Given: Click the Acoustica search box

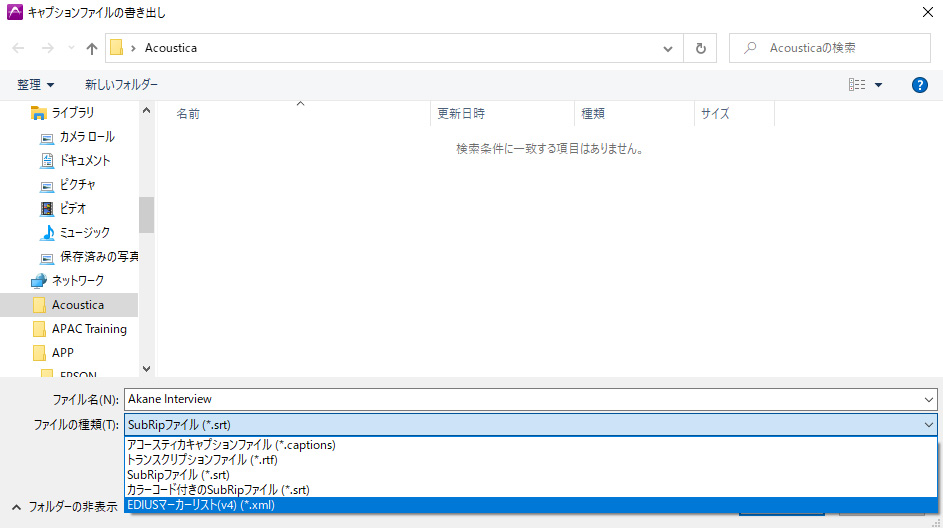Looking at the screenshot, I should click(830, 48).
